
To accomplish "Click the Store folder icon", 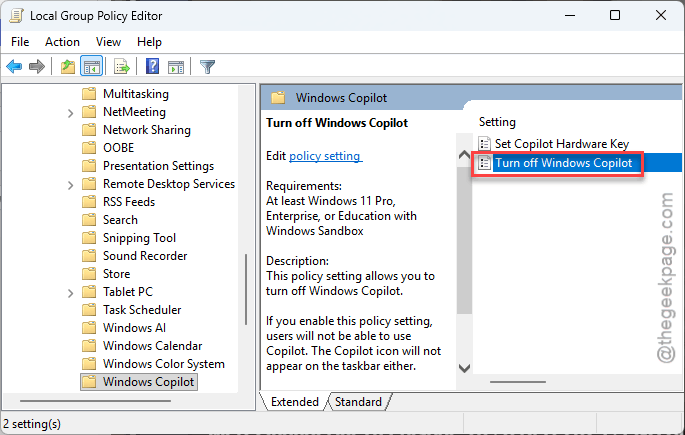I will pyautogui.click(x=89, y=273).
